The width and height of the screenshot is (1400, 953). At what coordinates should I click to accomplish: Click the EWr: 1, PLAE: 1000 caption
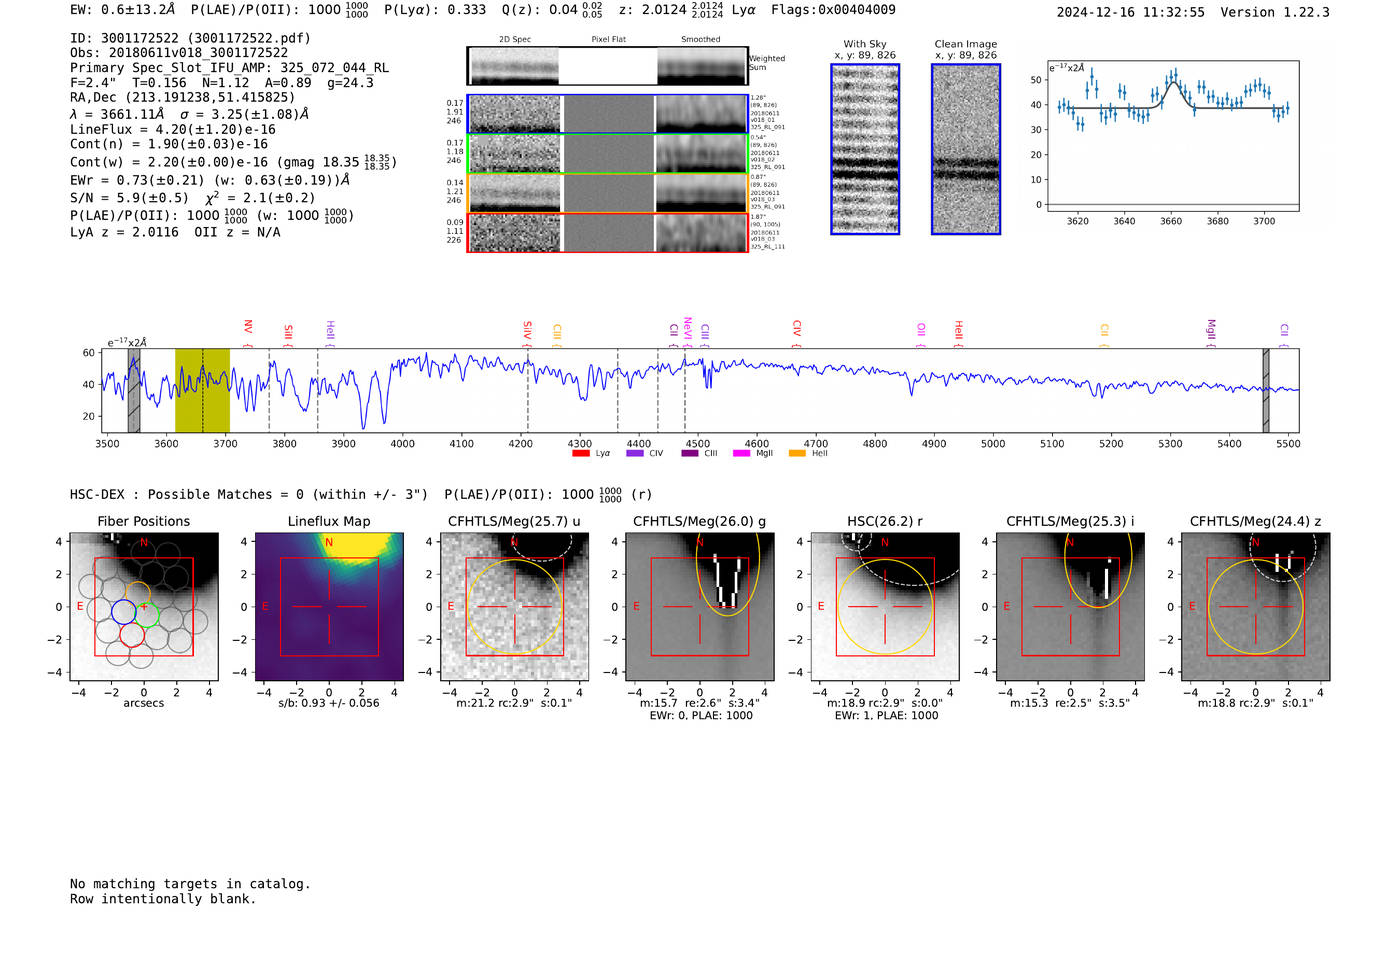pyautogui.click(x=885, y=716)
